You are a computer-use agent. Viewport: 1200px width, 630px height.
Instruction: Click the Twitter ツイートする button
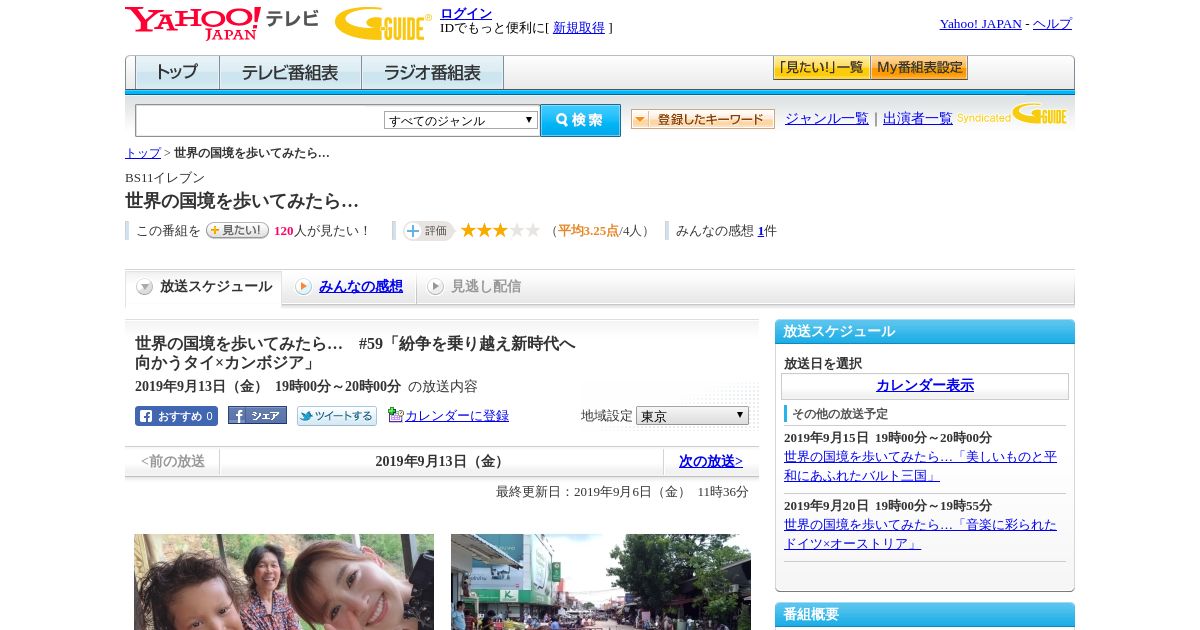tap(337, 416)
